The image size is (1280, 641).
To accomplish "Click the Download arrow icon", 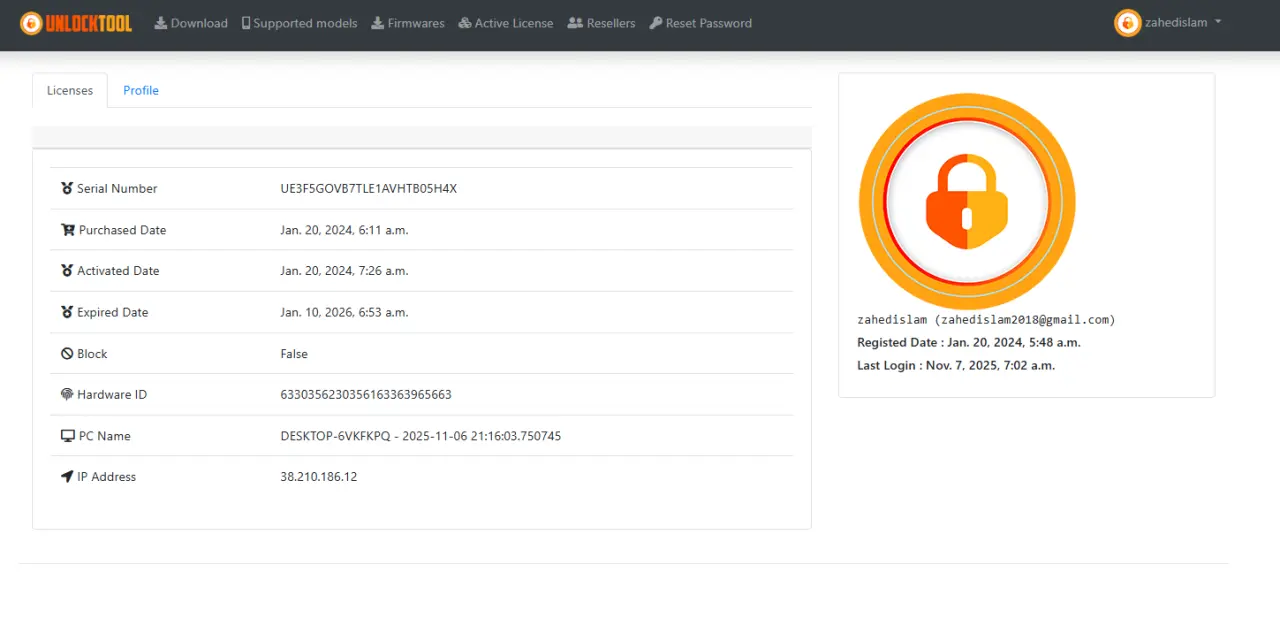I will pyautogui.click(x=160, y=23).
